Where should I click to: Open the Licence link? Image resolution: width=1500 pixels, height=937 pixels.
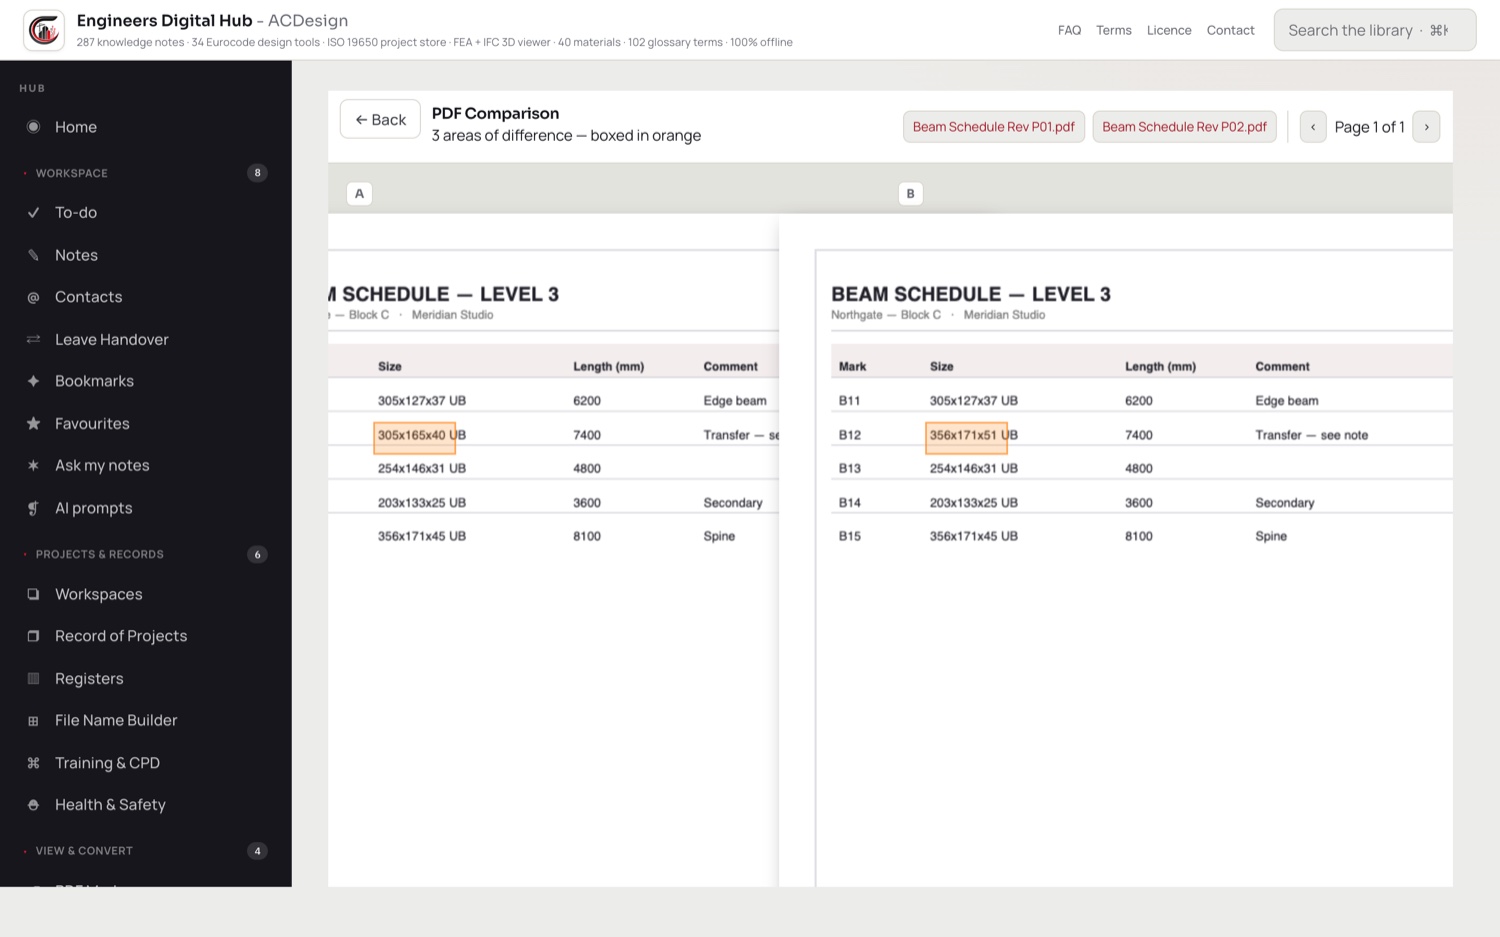[1169, 30]
